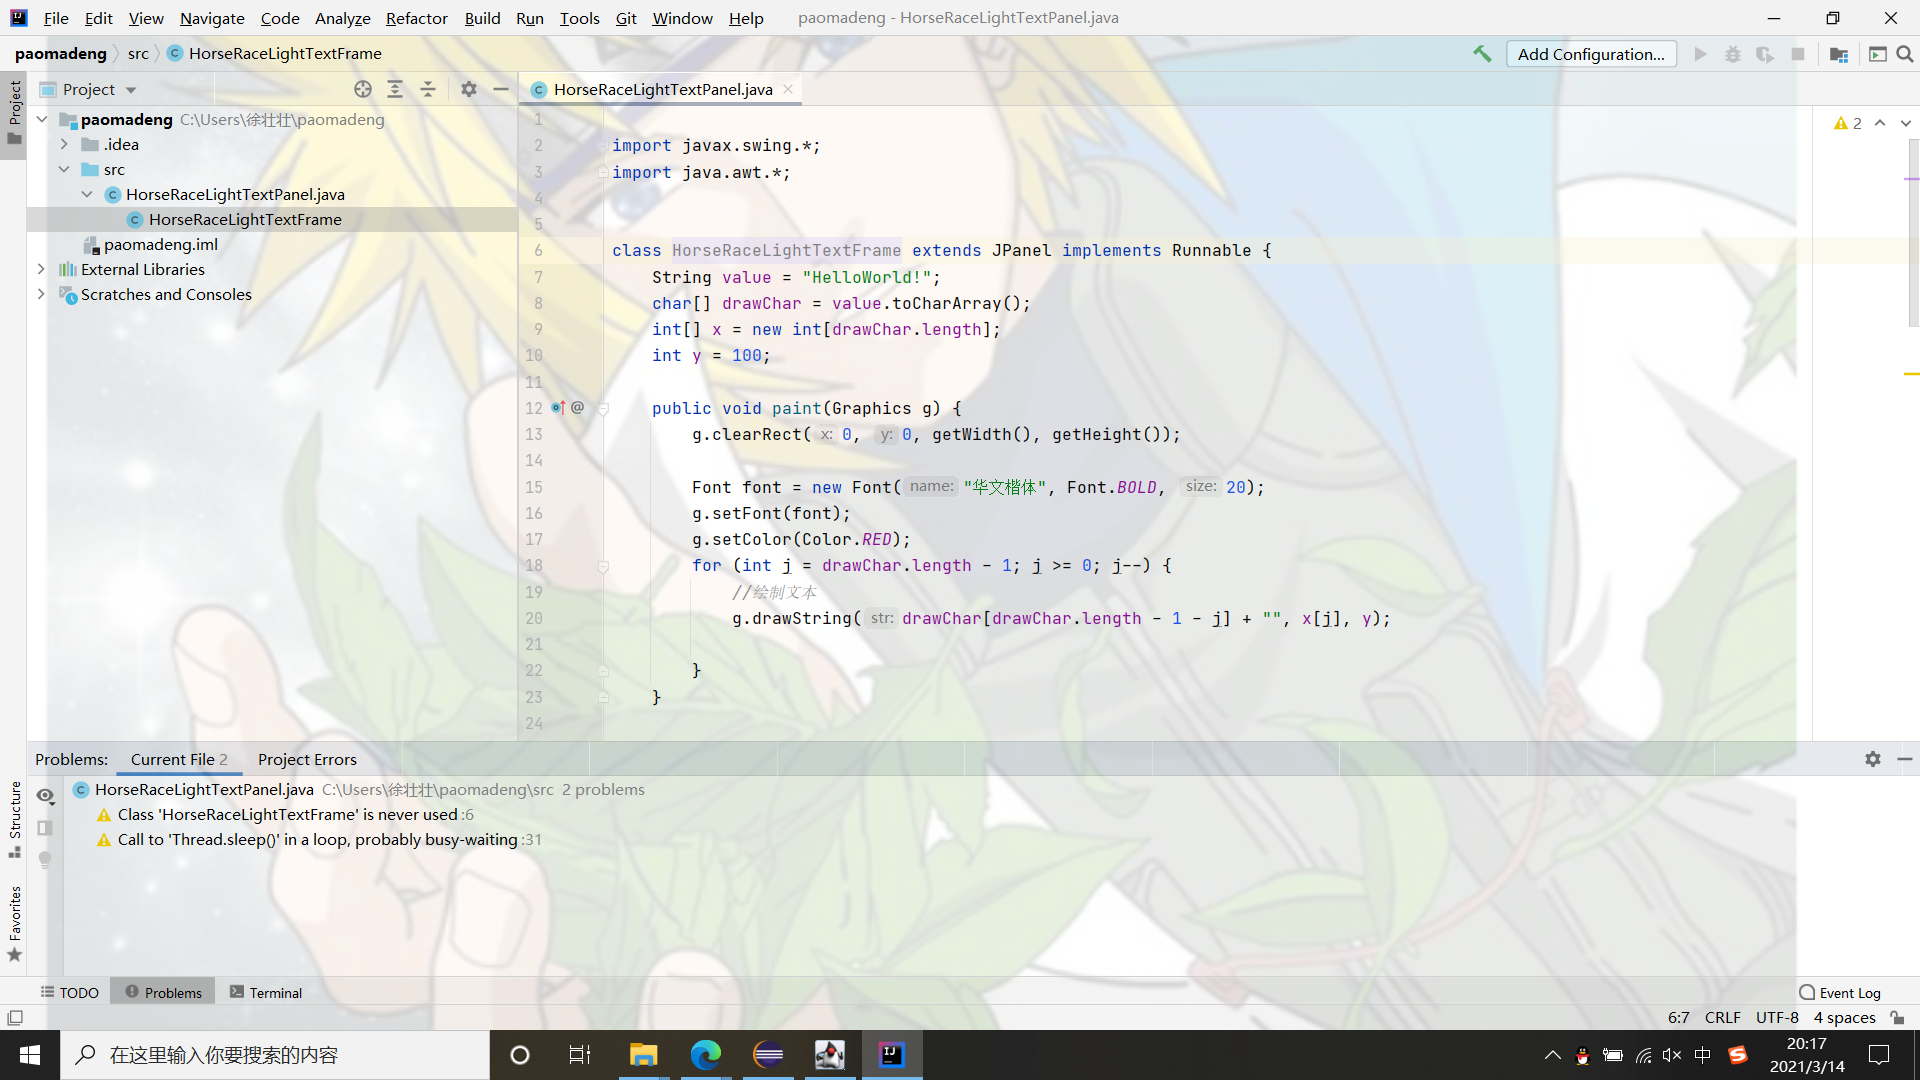Screen dimensions: 1920x1080
Task: Toggle read-only lock icon in status bar
Action: 1897,1017
